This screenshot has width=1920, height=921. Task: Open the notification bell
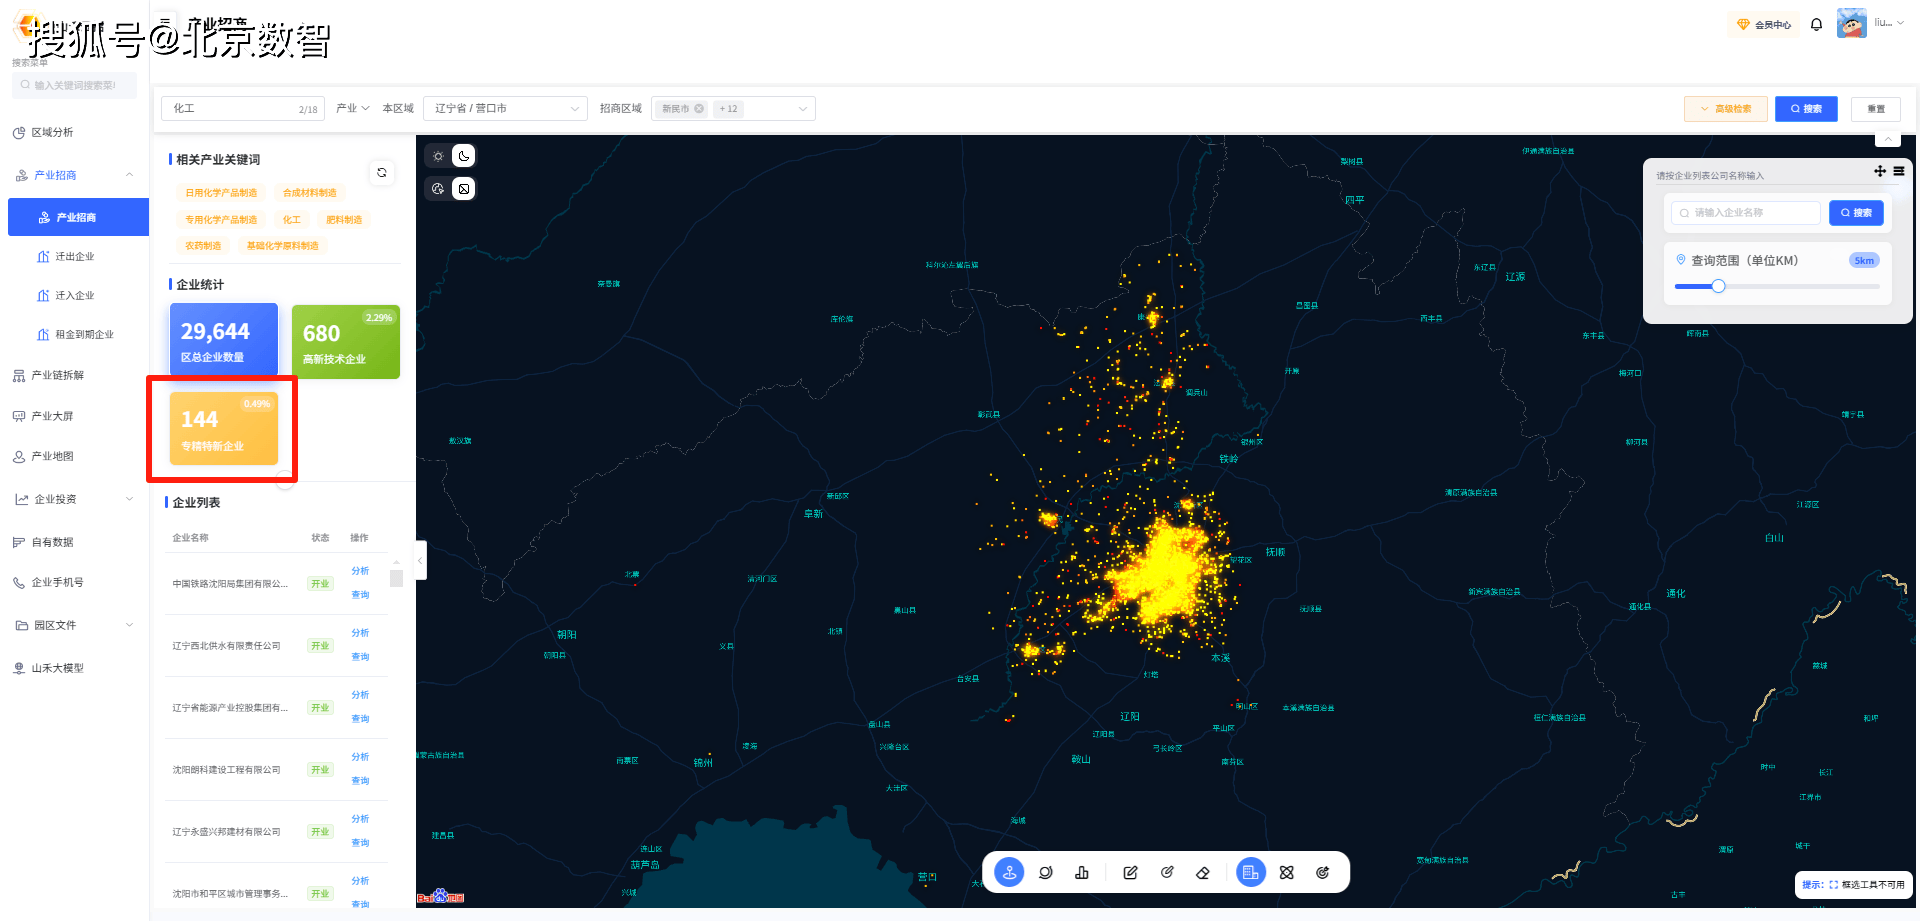1816,24
